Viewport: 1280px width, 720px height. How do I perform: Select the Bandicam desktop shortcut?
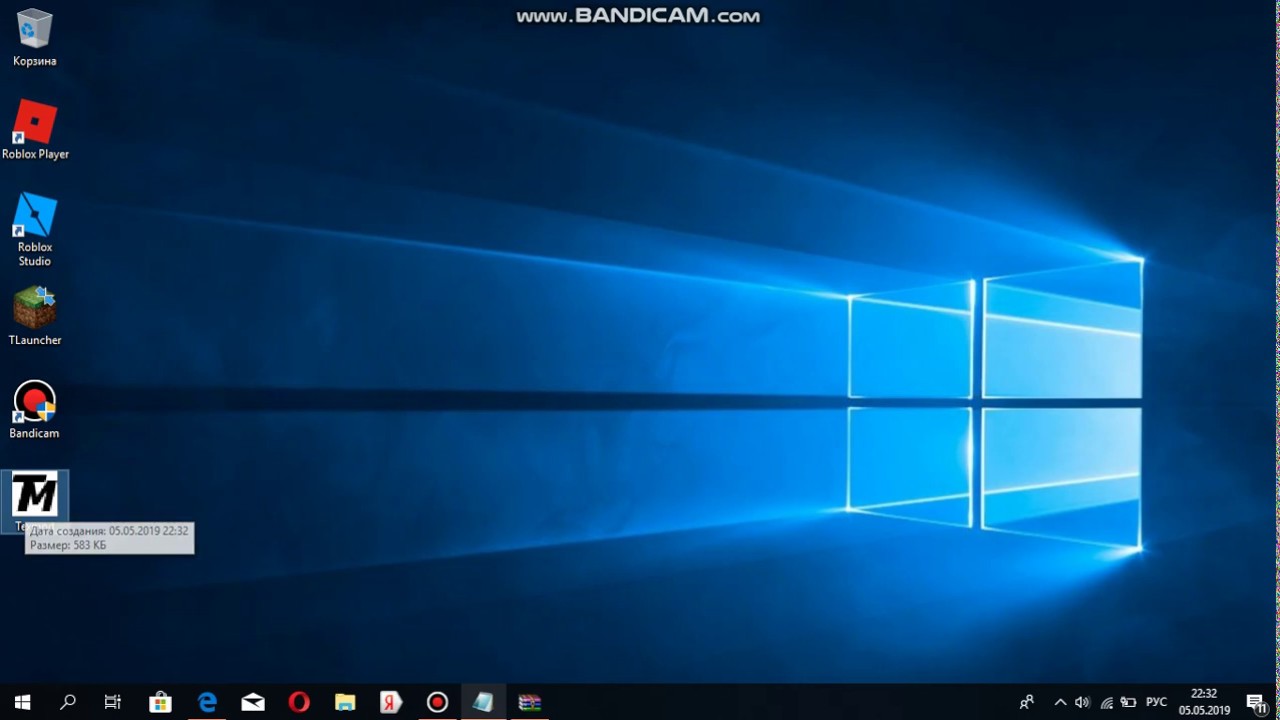tap(35, 410)
